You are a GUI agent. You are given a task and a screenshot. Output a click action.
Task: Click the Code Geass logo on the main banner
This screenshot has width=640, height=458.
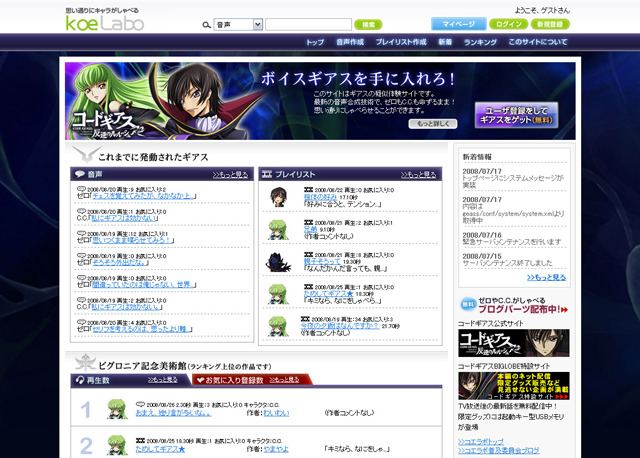(x=109, y=125)
